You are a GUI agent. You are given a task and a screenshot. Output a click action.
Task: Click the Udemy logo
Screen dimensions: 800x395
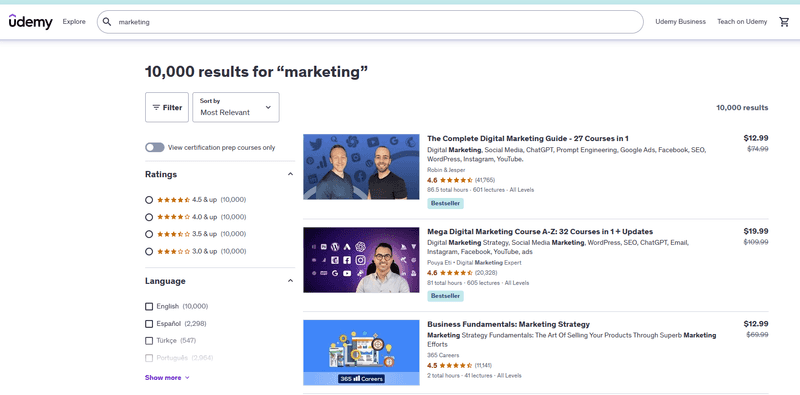[x=31, y=22]
